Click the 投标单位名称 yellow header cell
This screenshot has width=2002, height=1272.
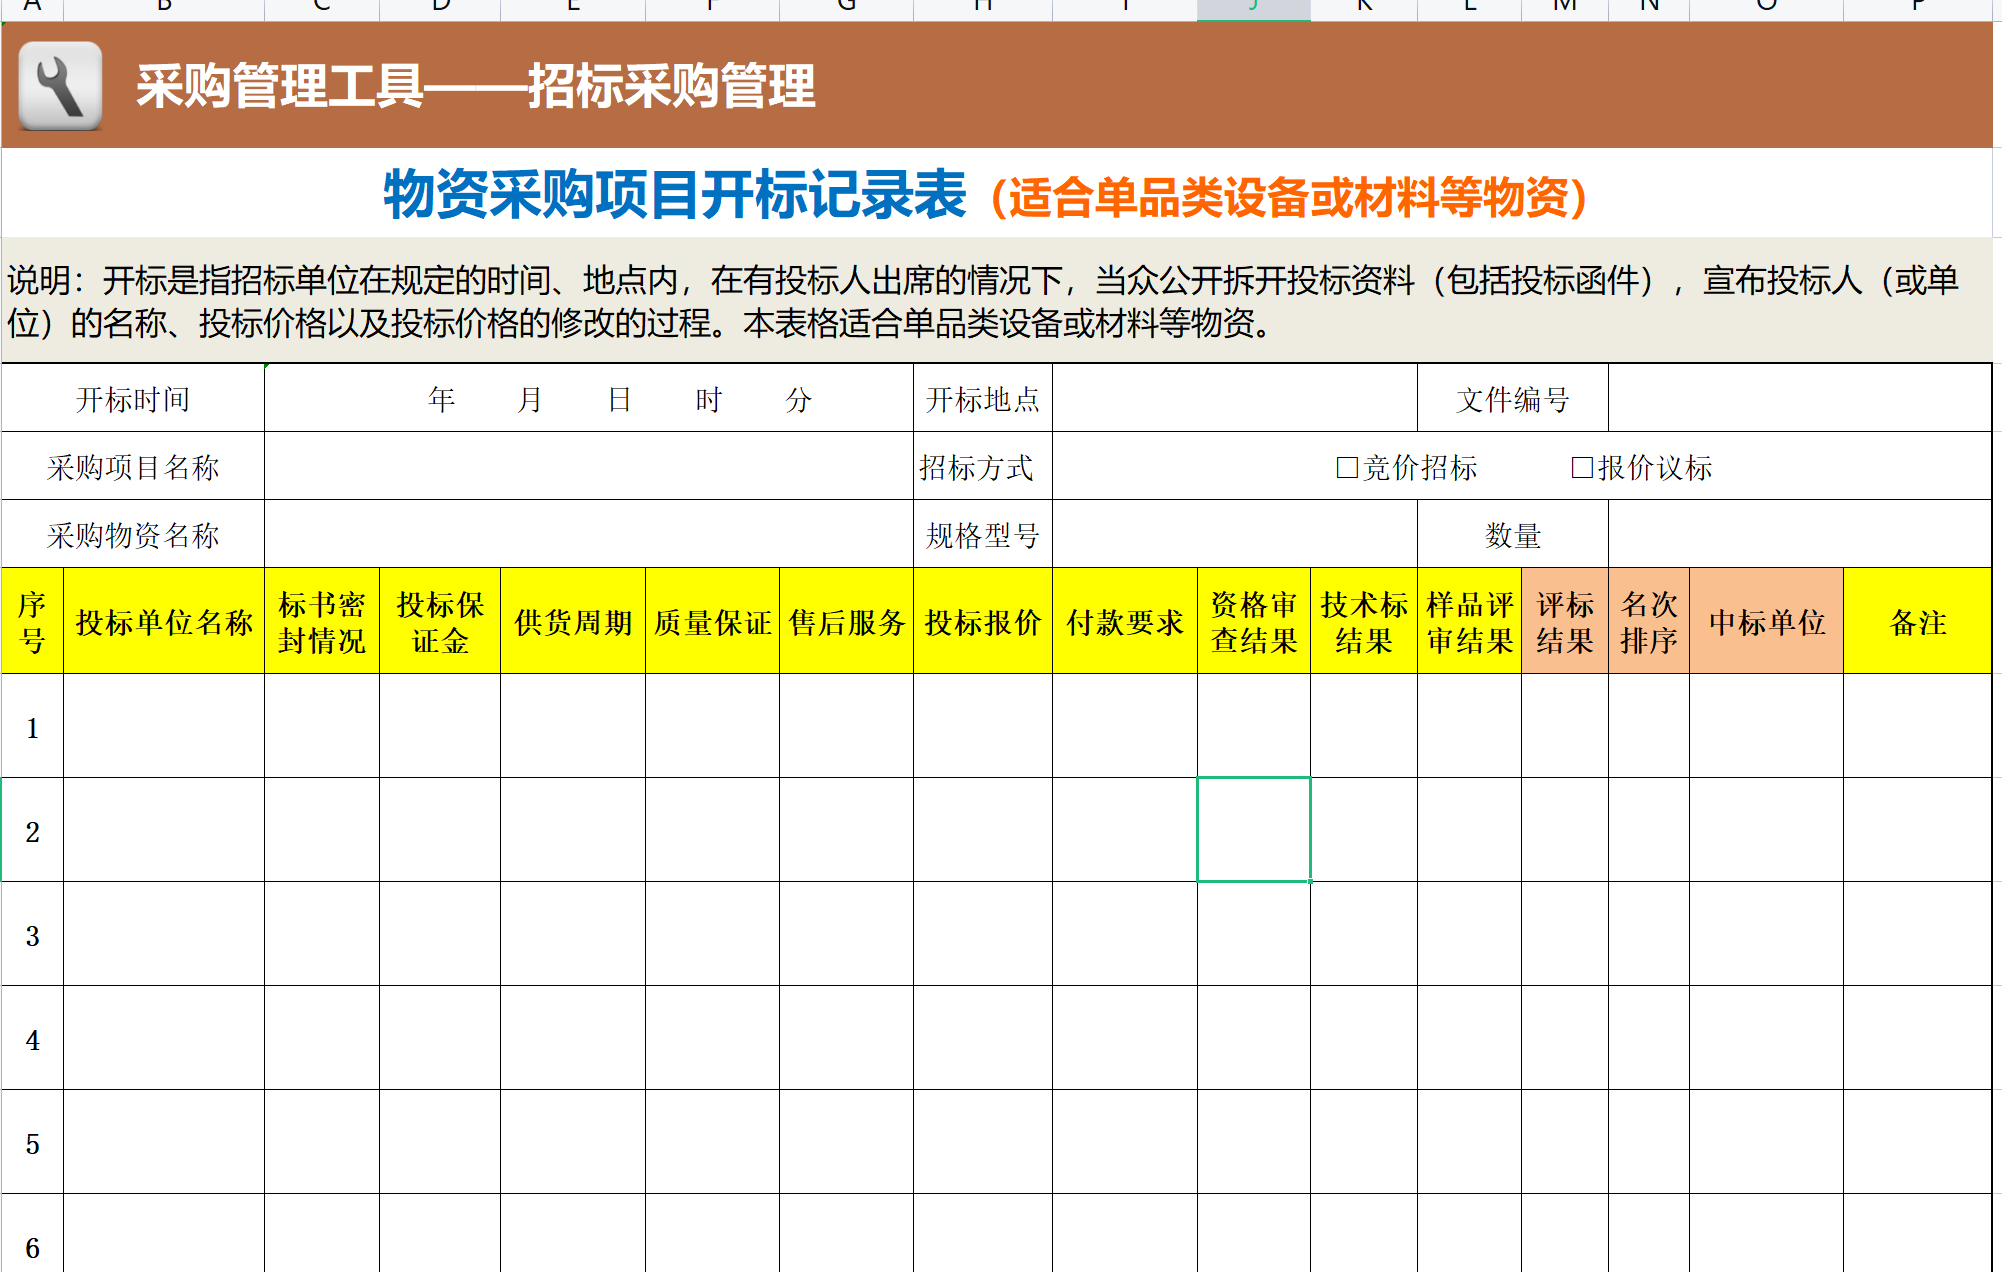coord(164,622)
